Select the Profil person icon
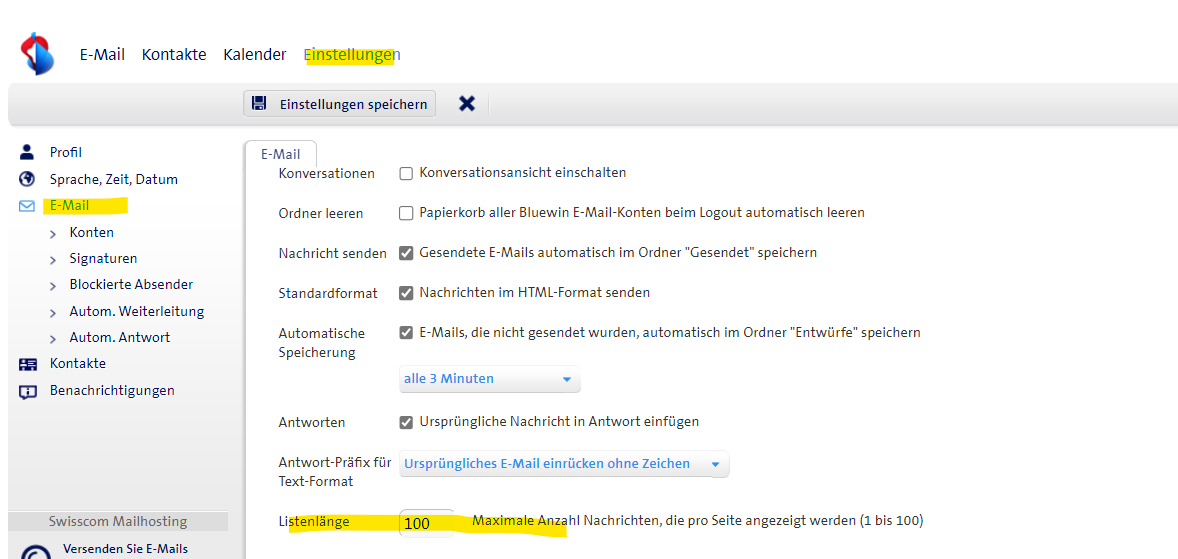This screenshot has width=1178, height=559. [27, 153]
